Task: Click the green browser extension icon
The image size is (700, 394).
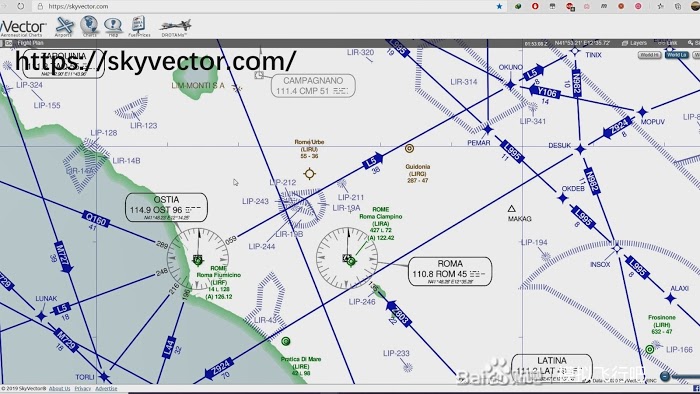Action: tap(518, 6)
